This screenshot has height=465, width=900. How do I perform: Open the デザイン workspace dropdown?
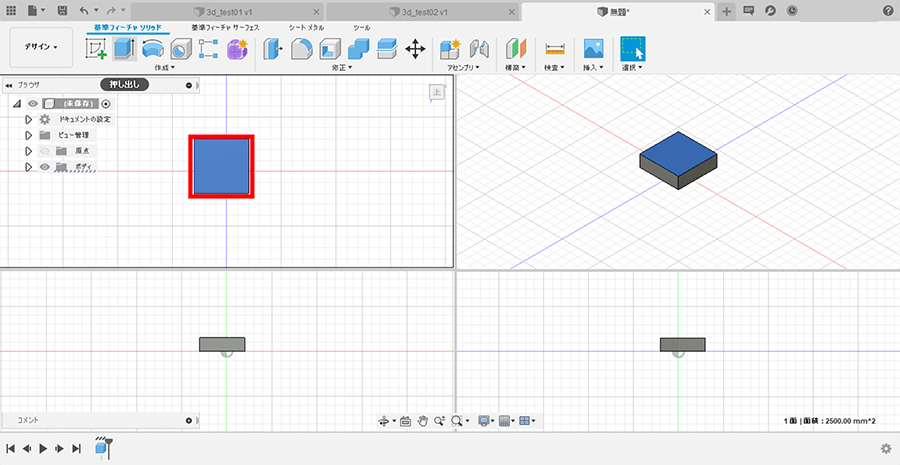41,47
